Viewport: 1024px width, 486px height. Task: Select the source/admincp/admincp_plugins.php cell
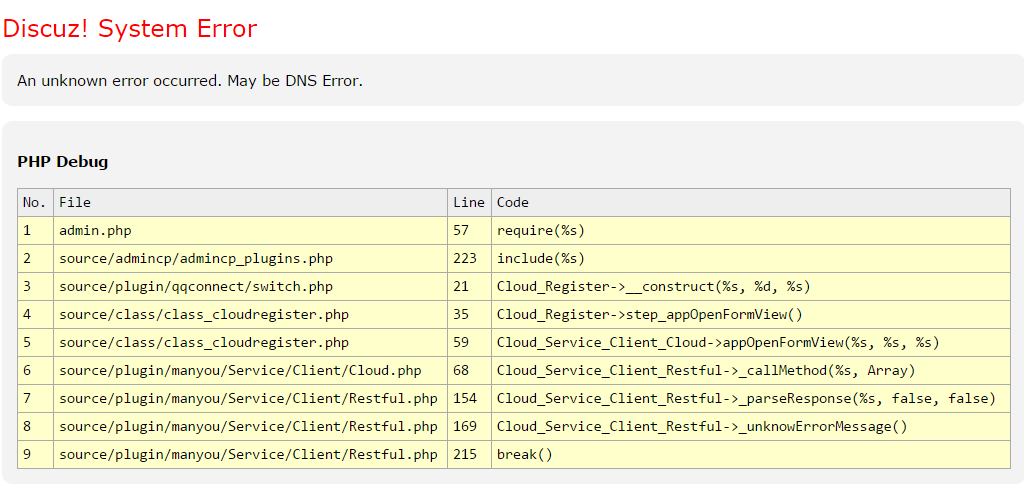point(196,258)
